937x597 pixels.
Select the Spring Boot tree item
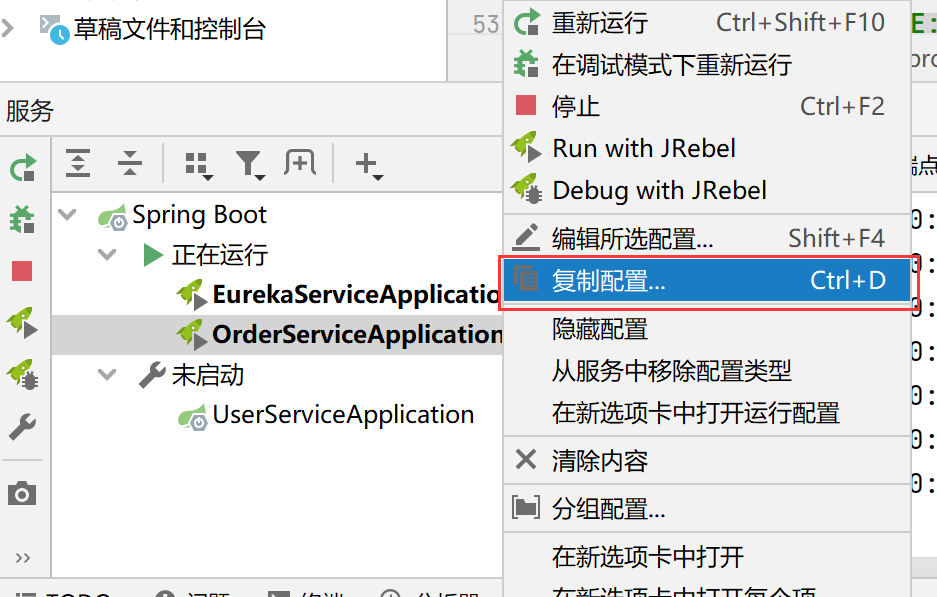click(x=199, y=215)
